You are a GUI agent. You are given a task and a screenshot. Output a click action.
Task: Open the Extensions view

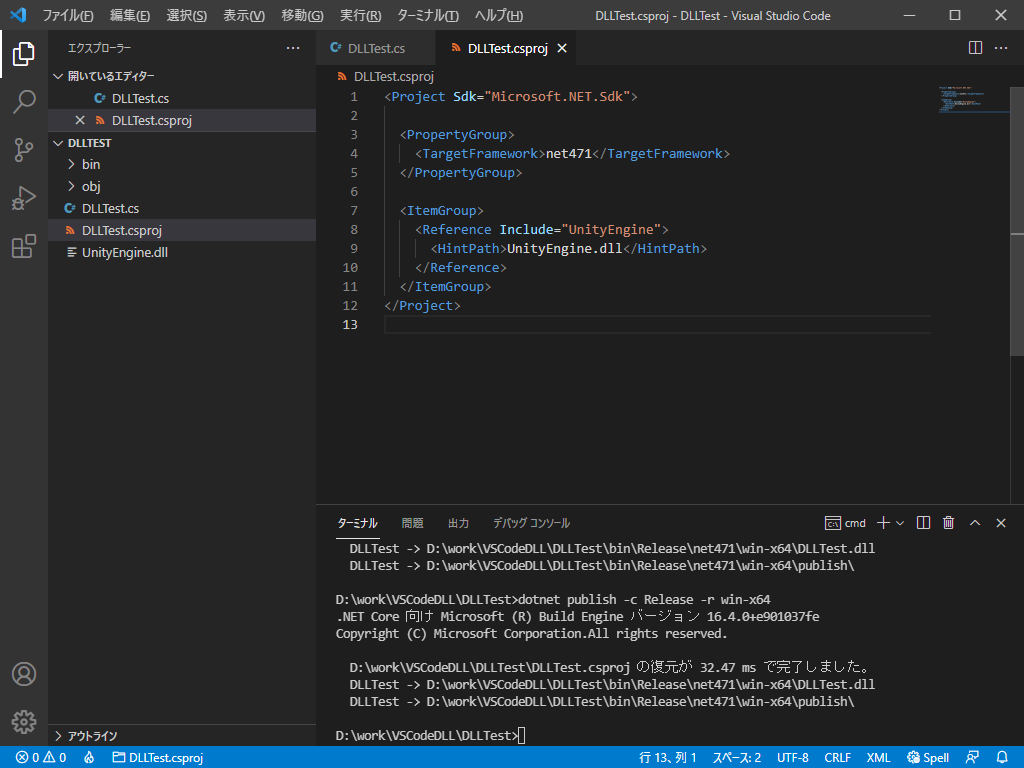click(x=24, y=247)
